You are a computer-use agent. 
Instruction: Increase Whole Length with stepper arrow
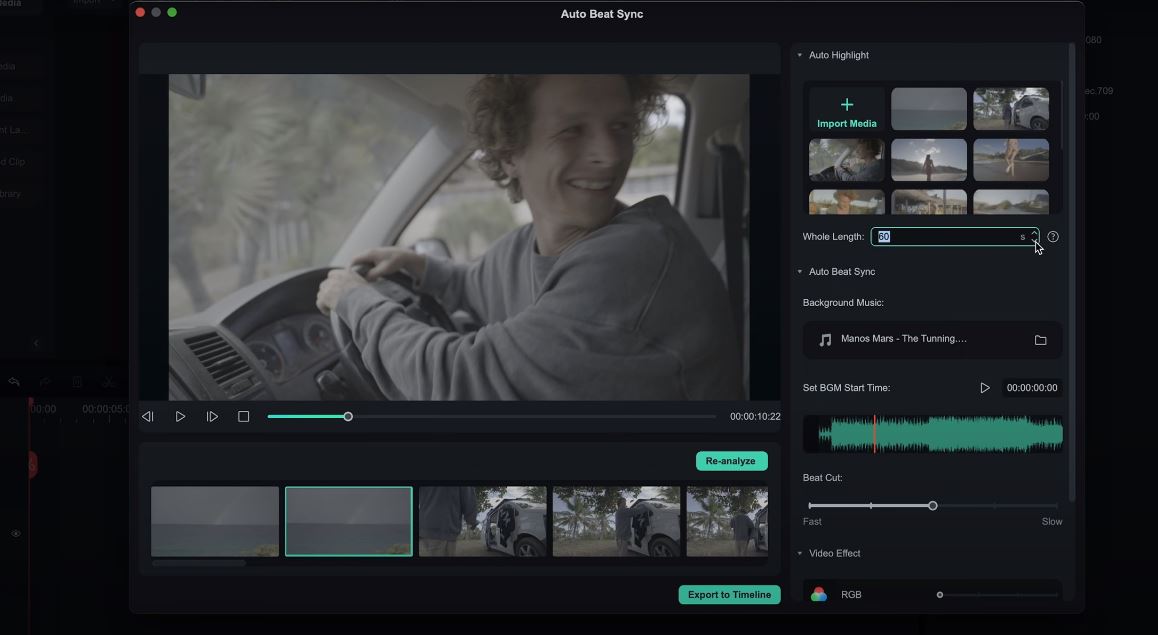pyautogui.click(x=1034, y=233)
